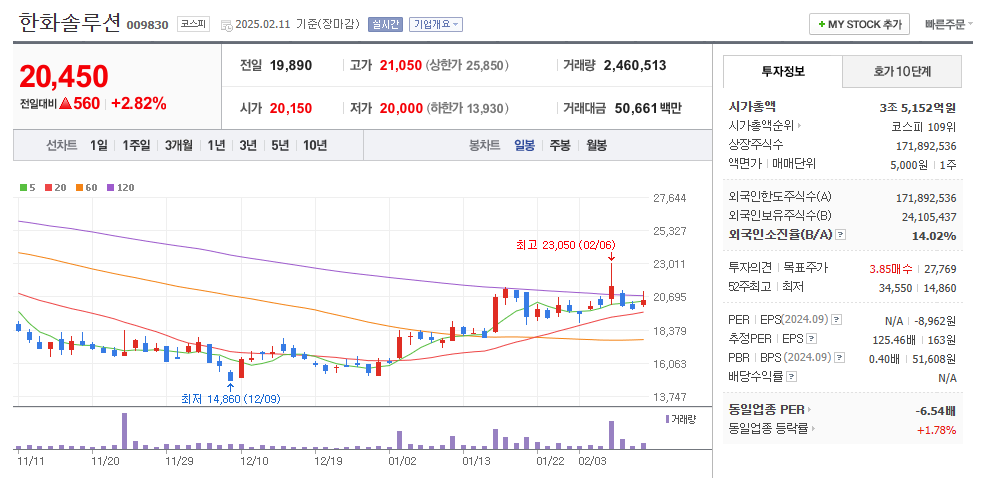Click the 거래량 value 2,460,513
This screenshot has height=478, width=983.
[x=634, y=65]
